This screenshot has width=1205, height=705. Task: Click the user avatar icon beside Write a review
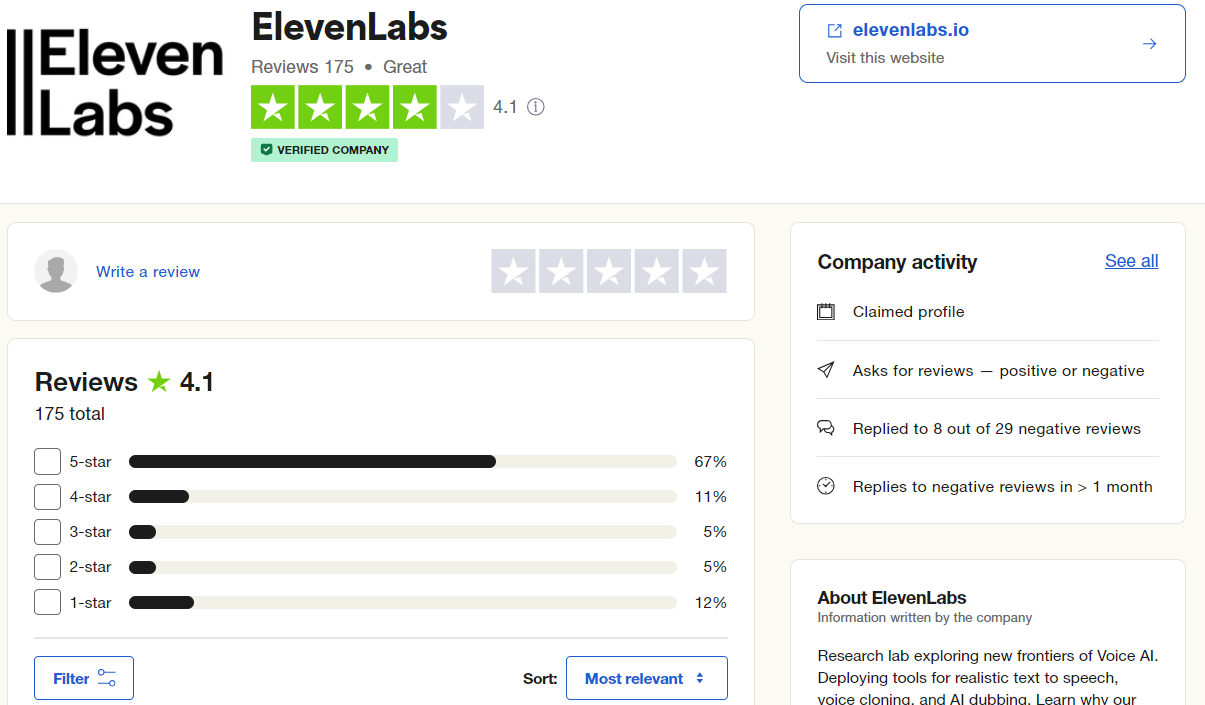click(56, 271)
